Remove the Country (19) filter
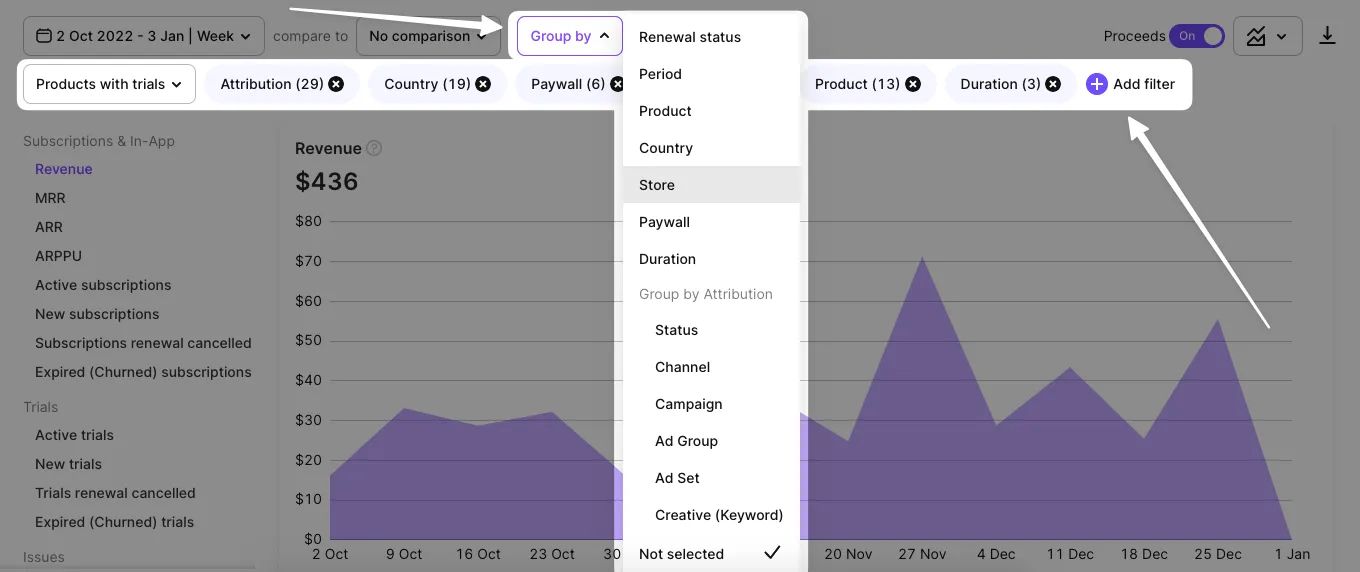The width and height of the screenshot is (1360, 572). (x=483, y=84)
